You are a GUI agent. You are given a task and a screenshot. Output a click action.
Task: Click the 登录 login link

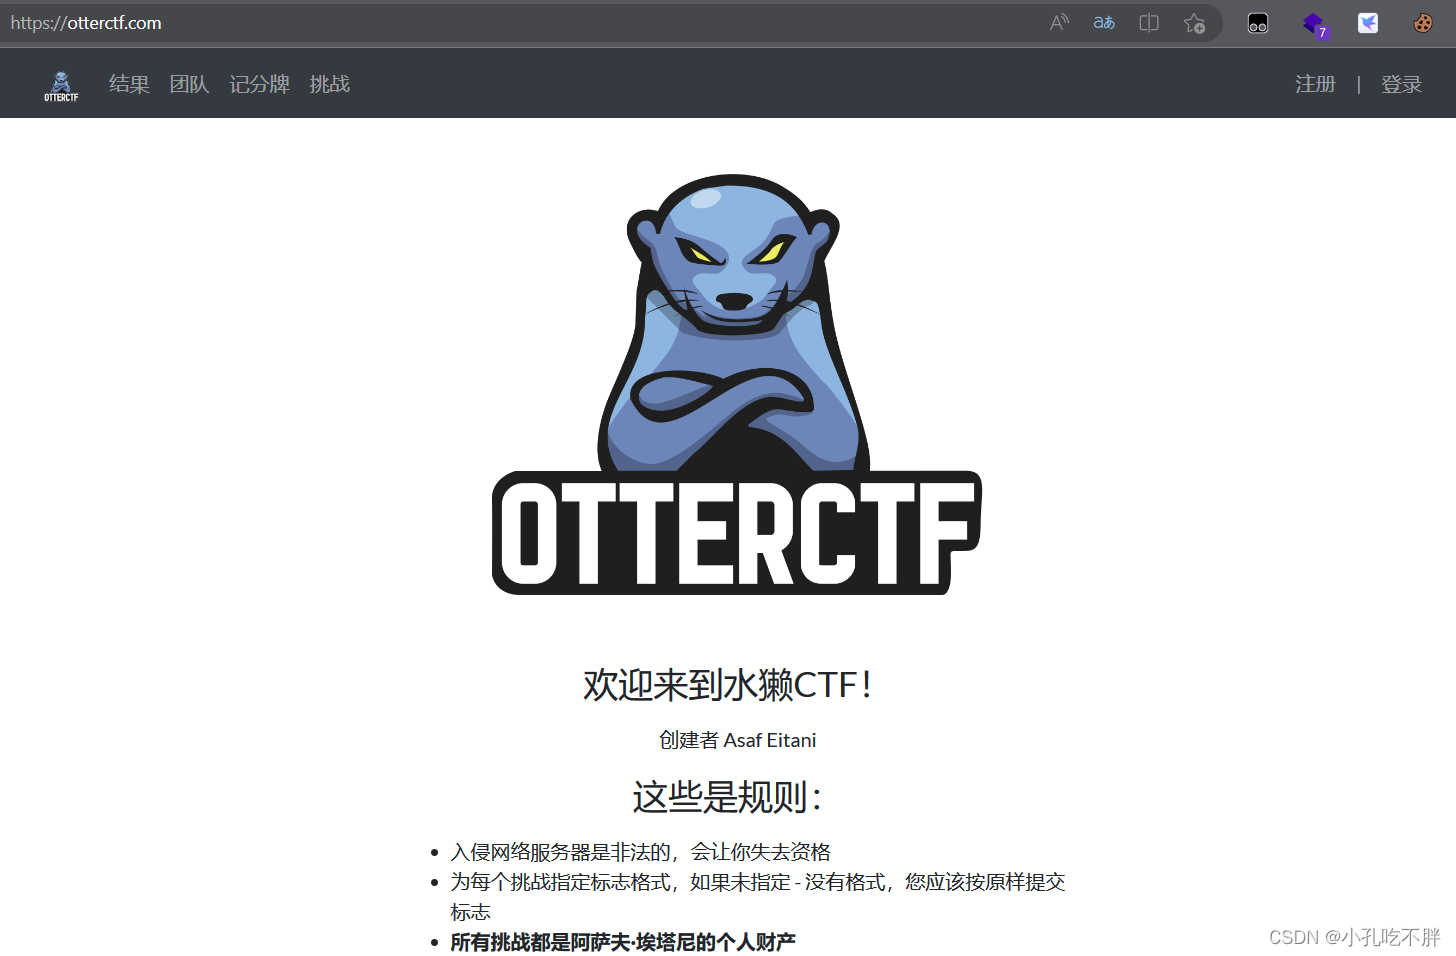pyautogui.click(x=1401, y=84)
